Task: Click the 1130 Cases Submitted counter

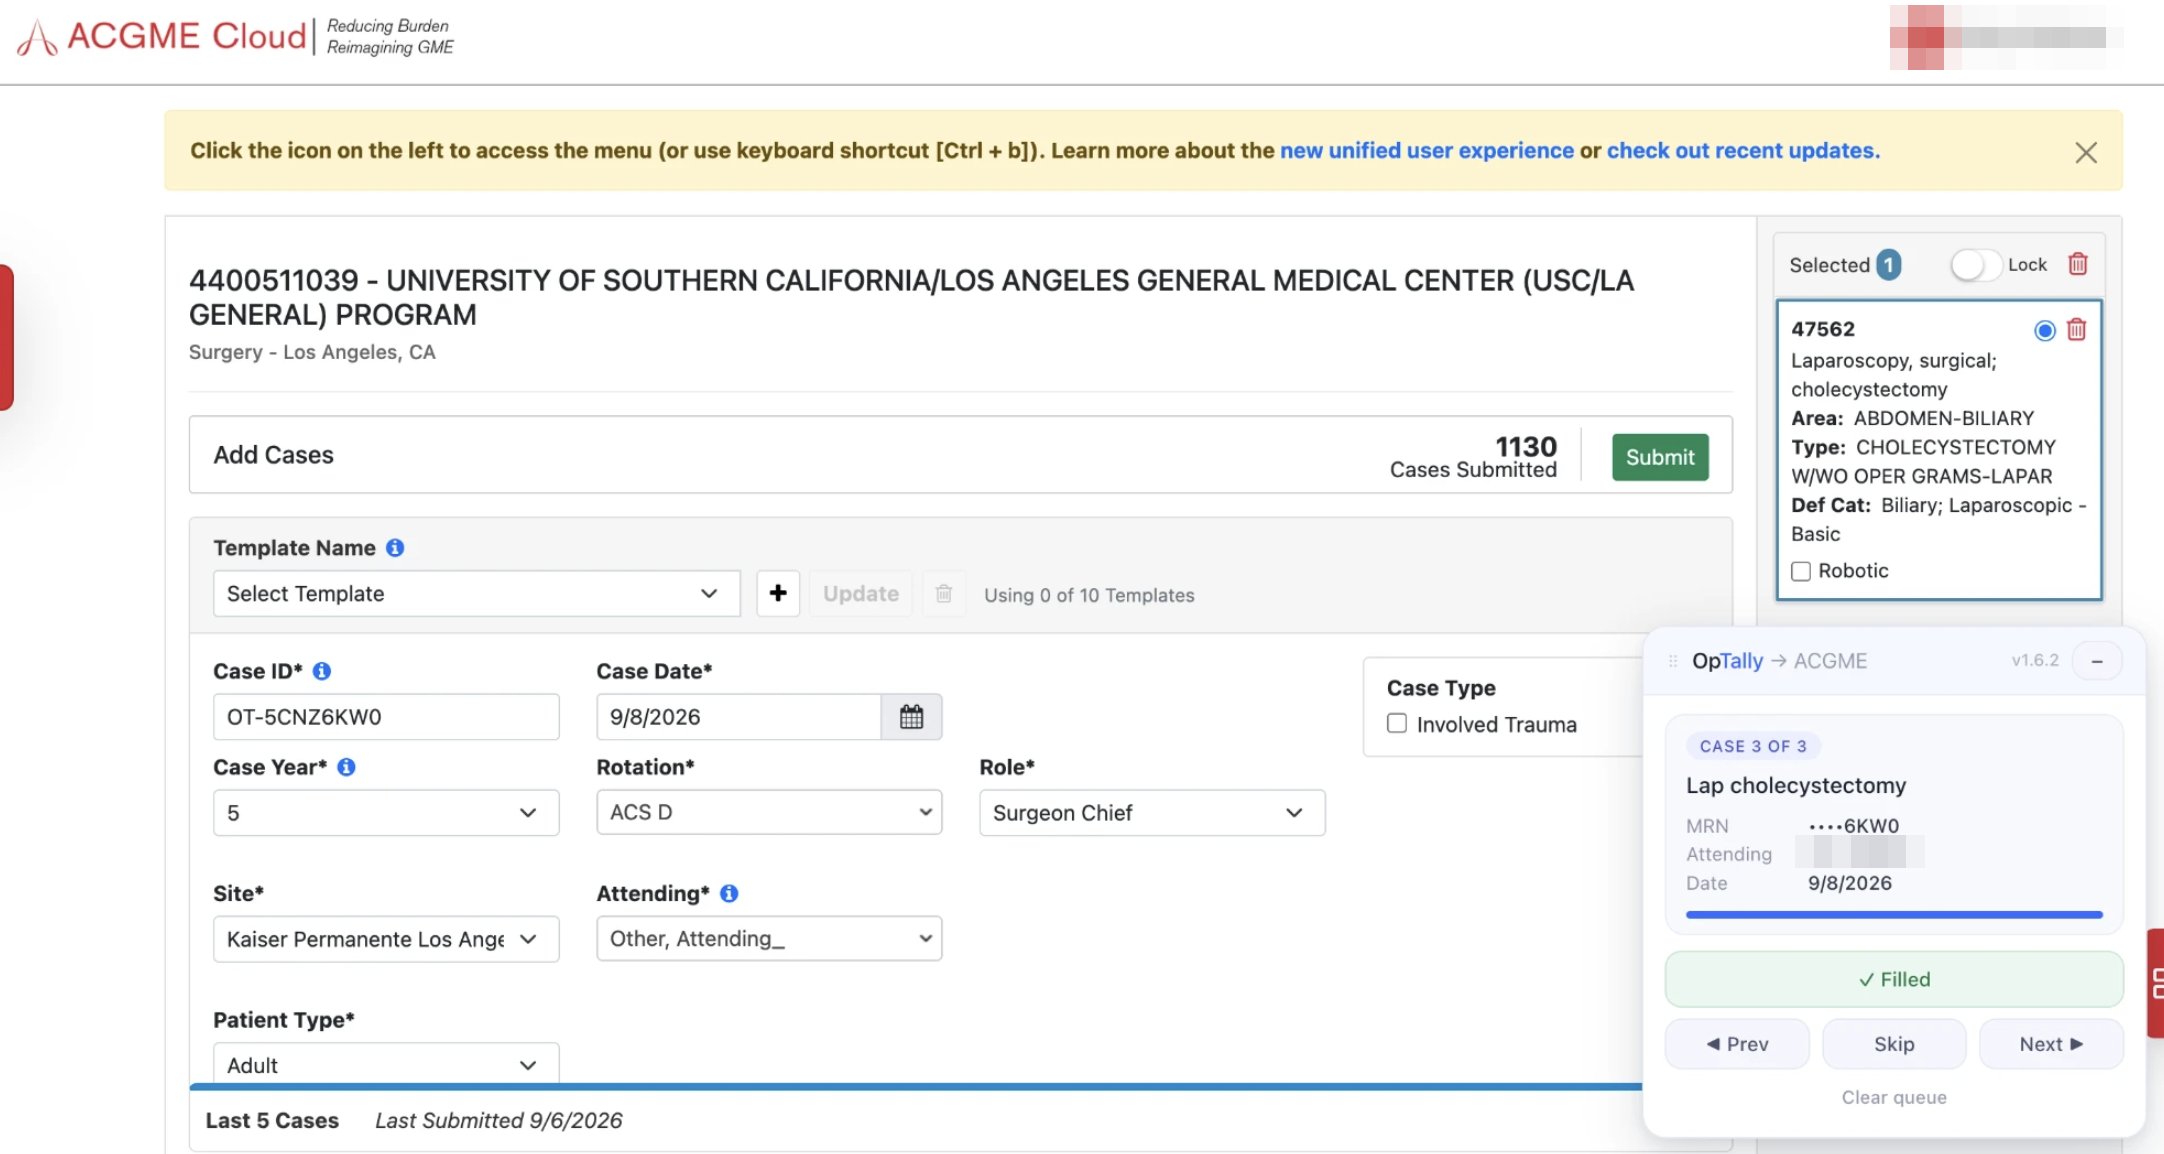Action: coord(1473,457)
